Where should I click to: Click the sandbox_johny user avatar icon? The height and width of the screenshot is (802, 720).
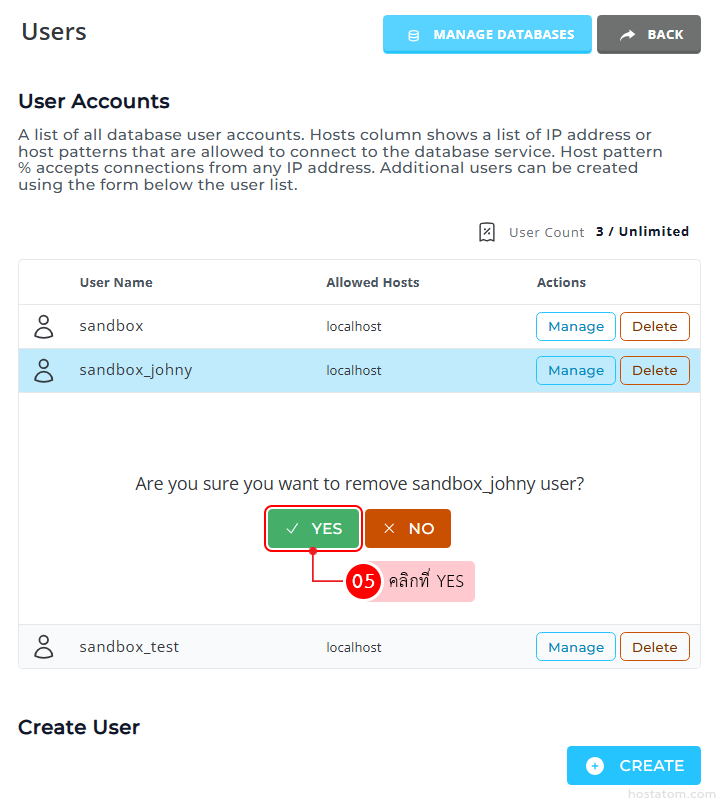pyautogui.click(x=43, y=370)
